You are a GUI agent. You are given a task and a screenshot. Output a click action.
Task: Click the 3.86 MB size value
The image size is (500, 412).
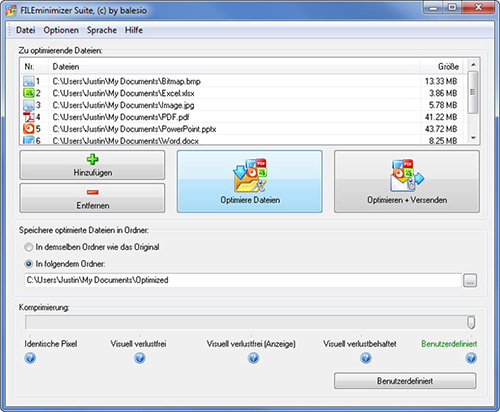tap(443, 93)
